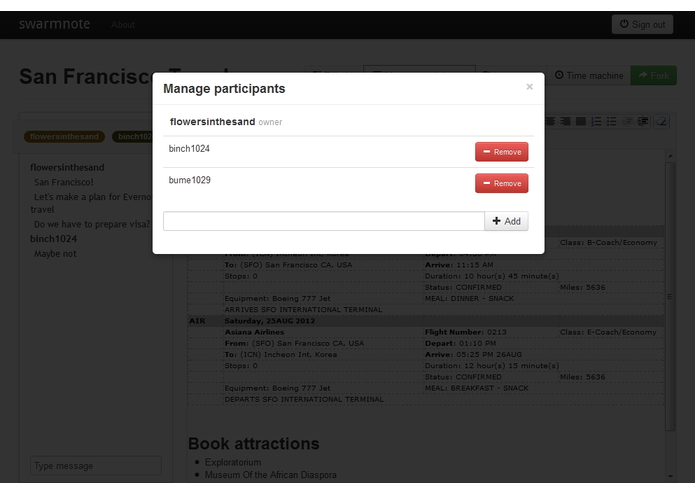Open the About page
Image resolution: width=695 pixels, height=494 pixels.
click(123, 25)
